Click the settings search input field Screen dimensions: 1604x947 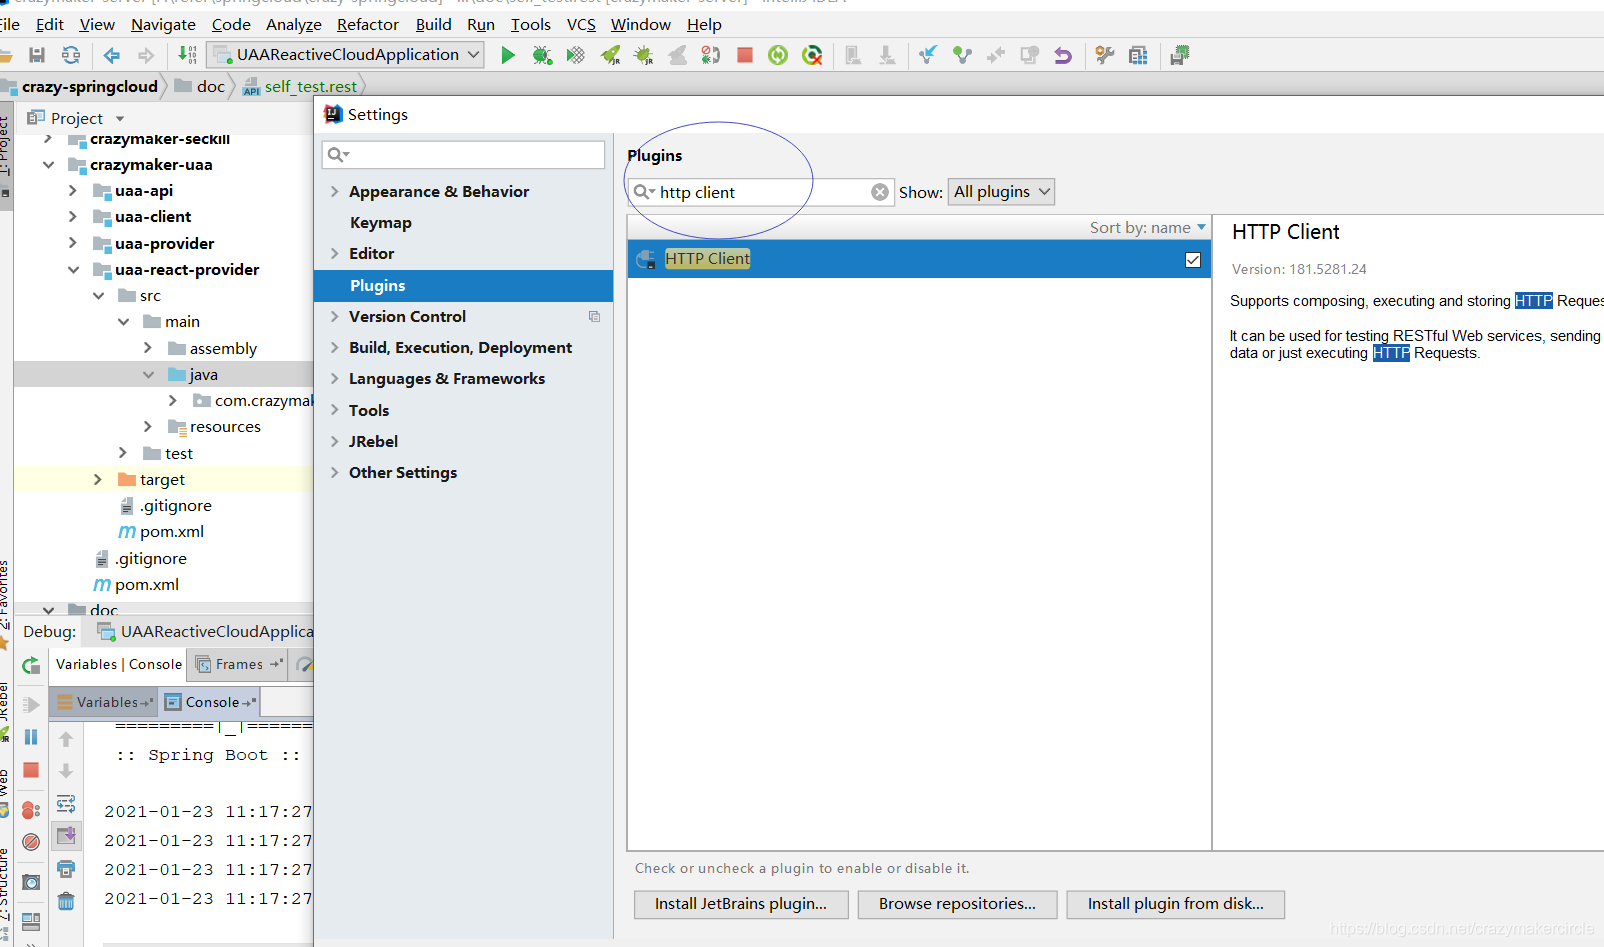point(463,154)
